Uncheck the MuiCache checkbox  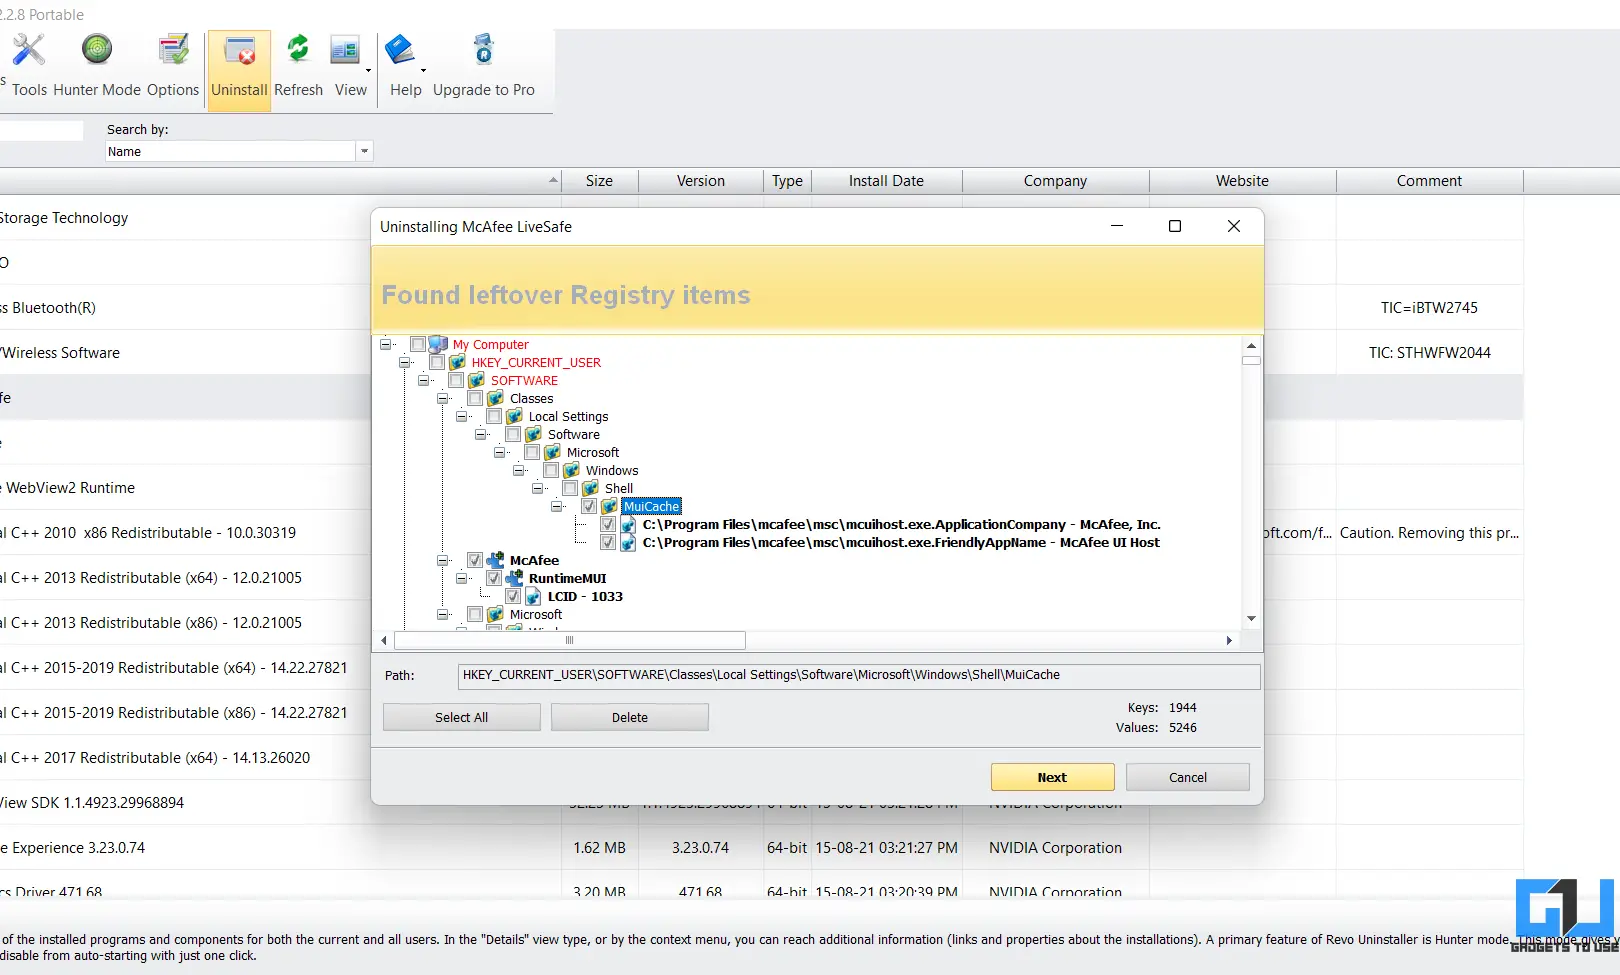tap(589, 506)
